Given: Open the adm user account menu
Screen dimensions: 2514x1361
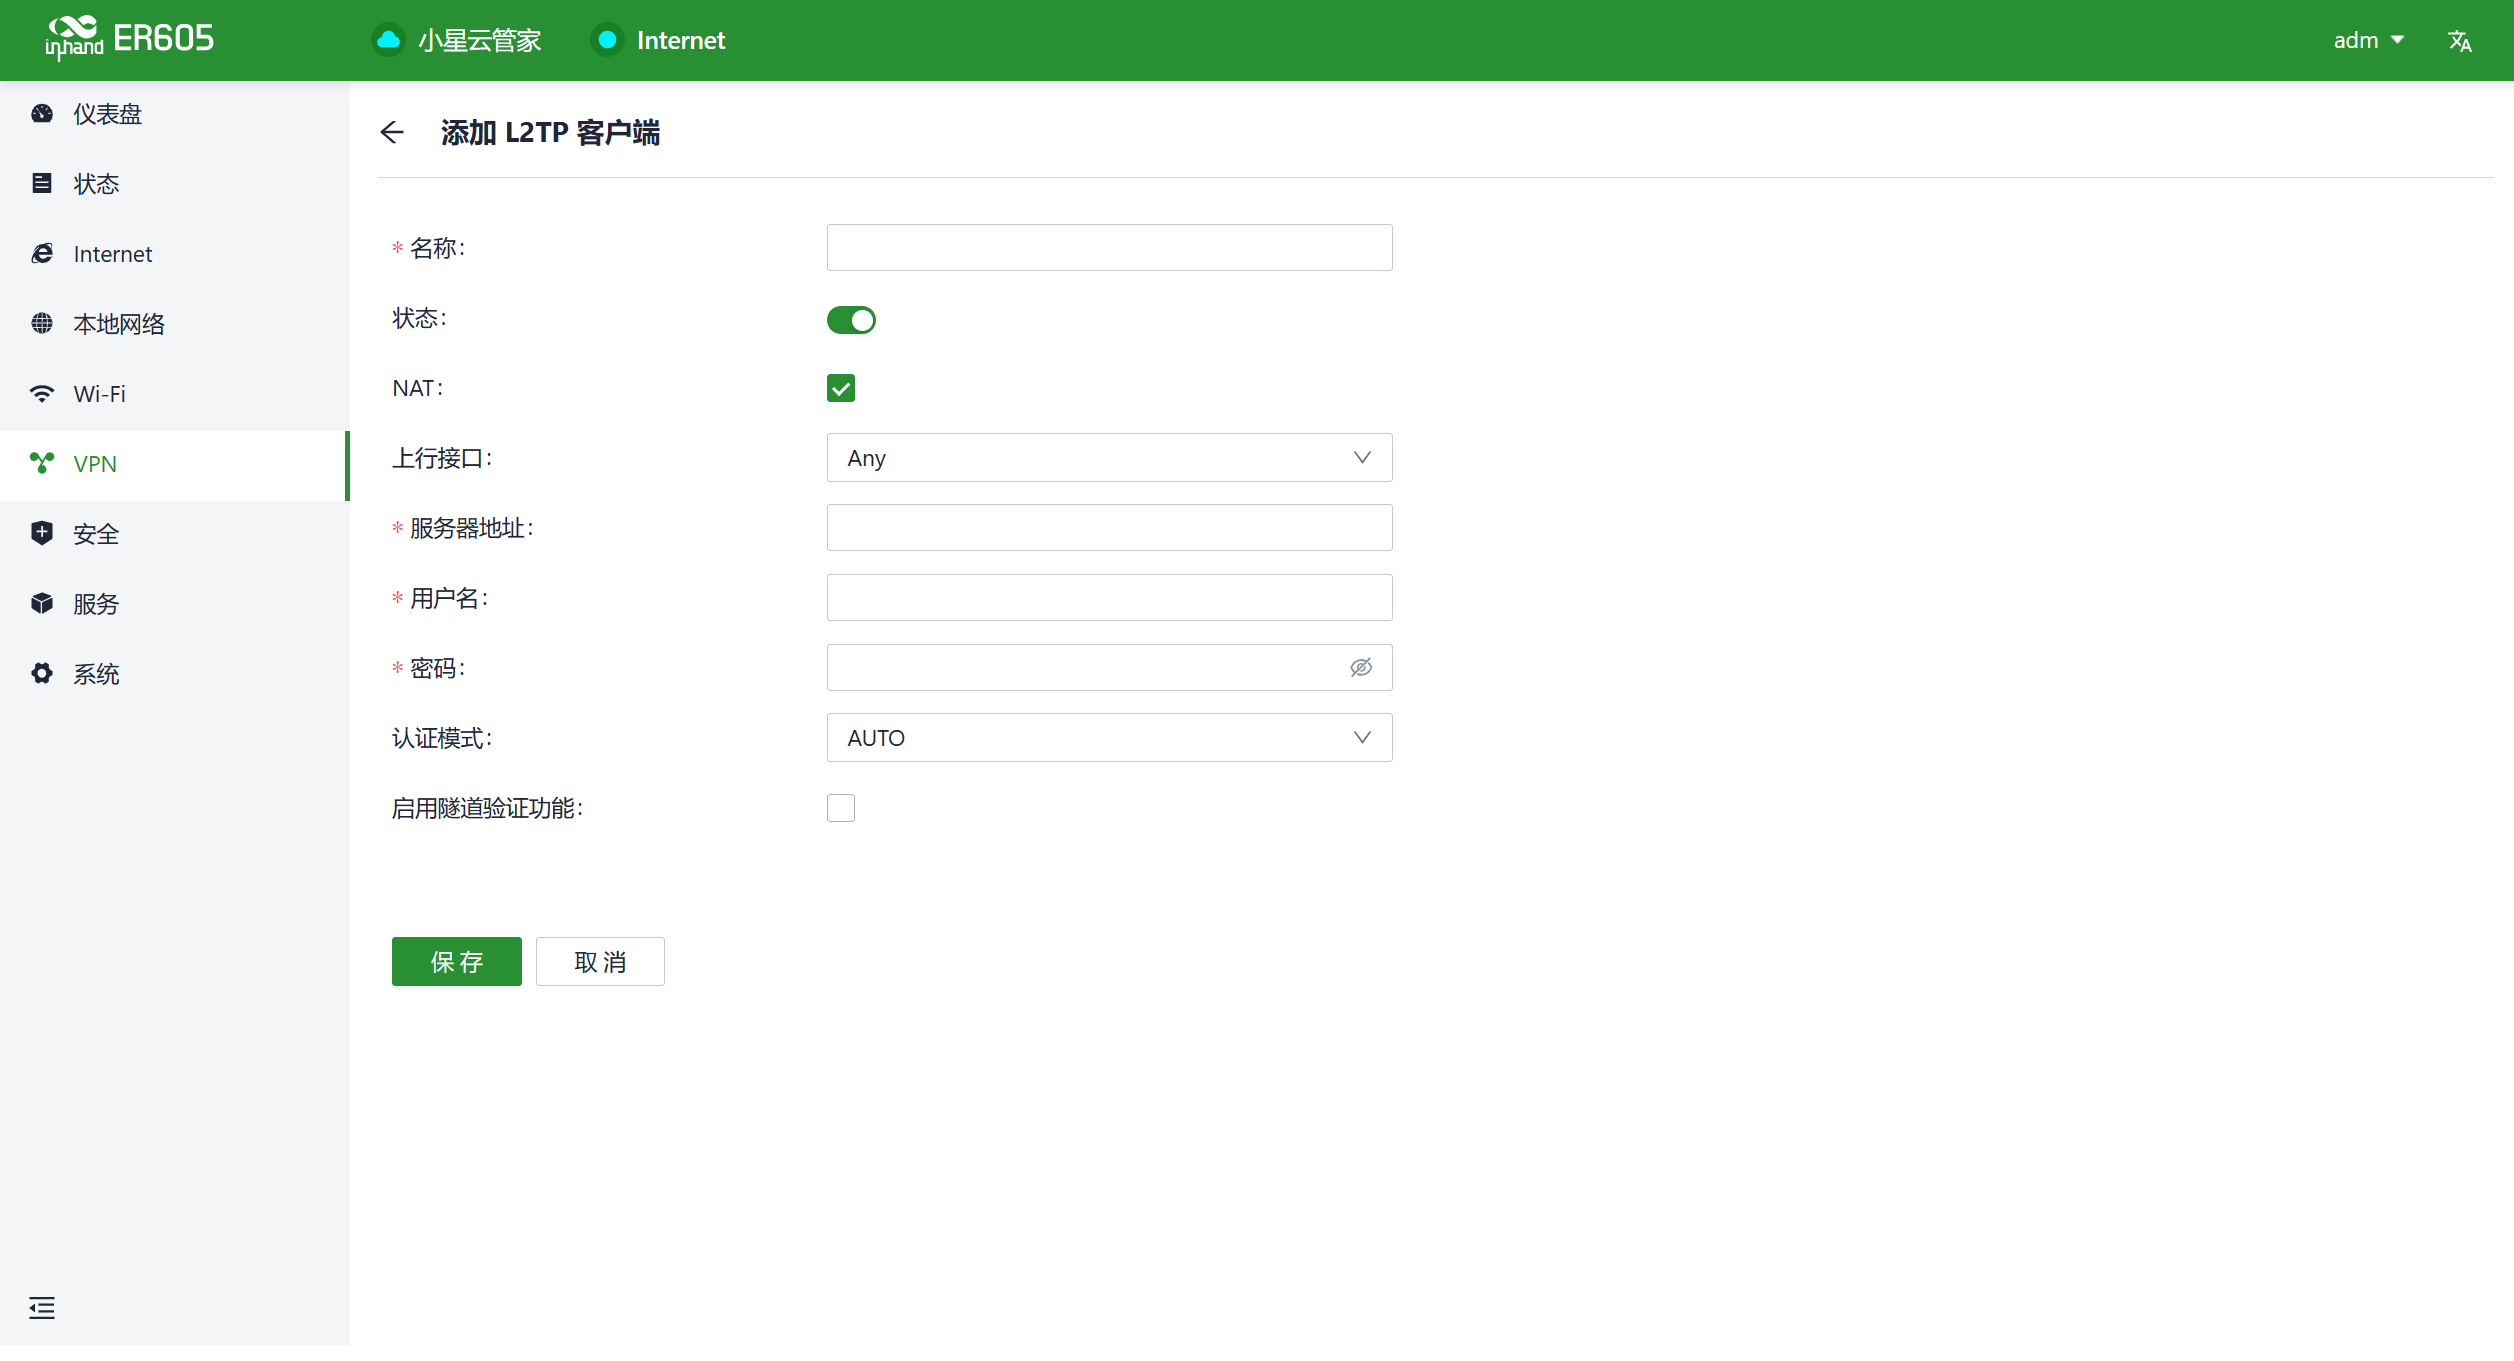Looking at the screenshot, I should (x=2367, y=41).
